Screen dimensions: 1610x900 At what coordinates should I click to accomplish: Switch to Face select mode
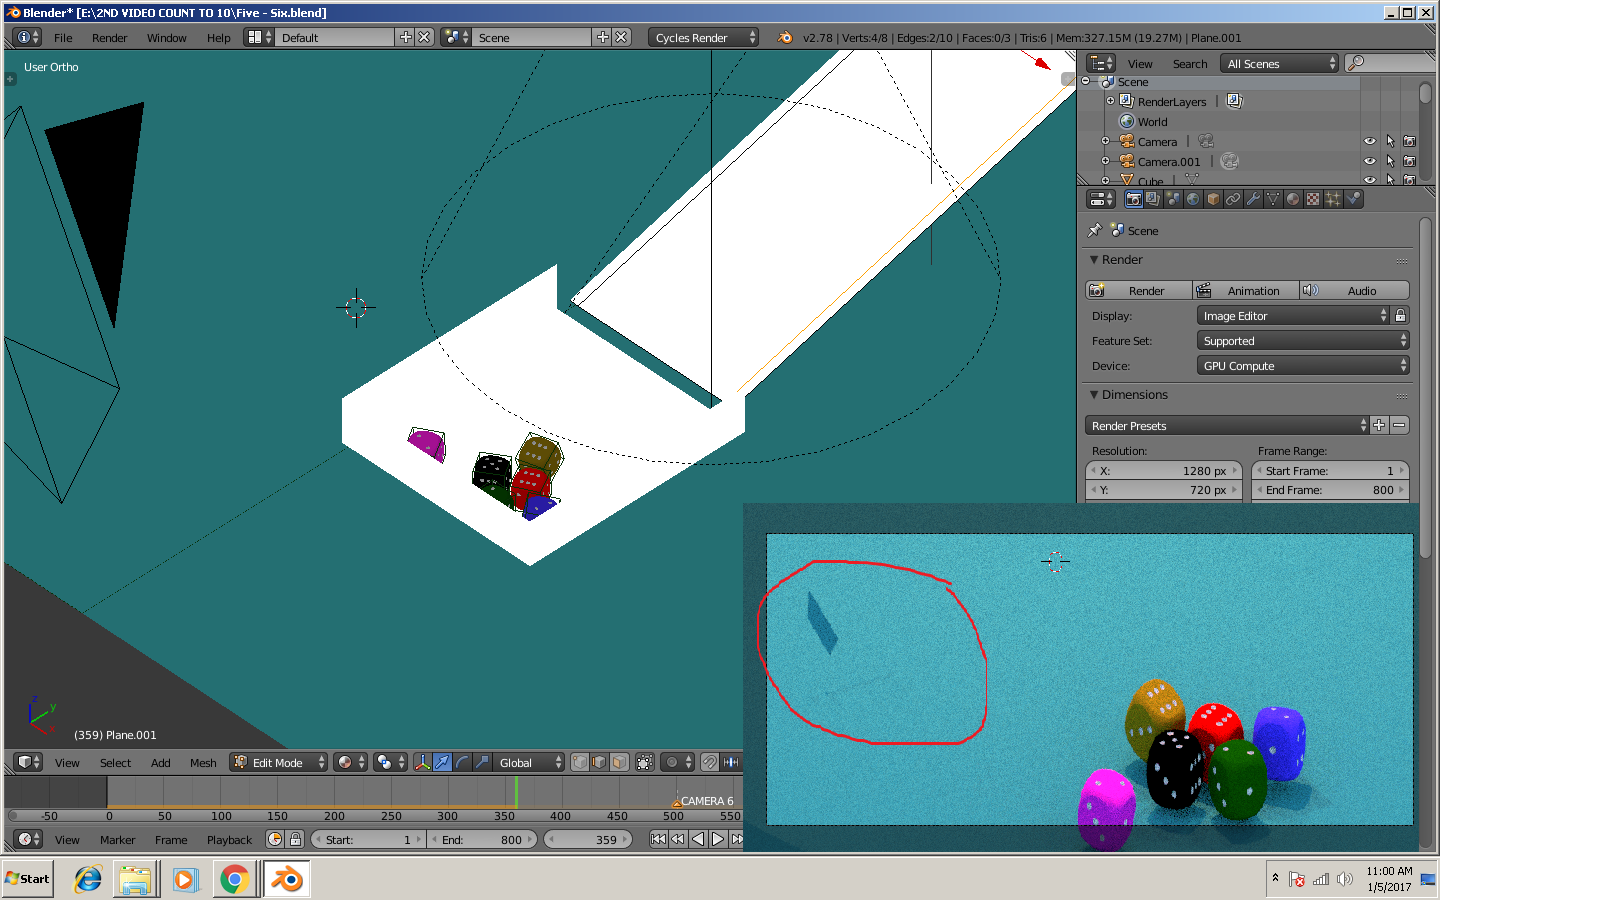620,762
